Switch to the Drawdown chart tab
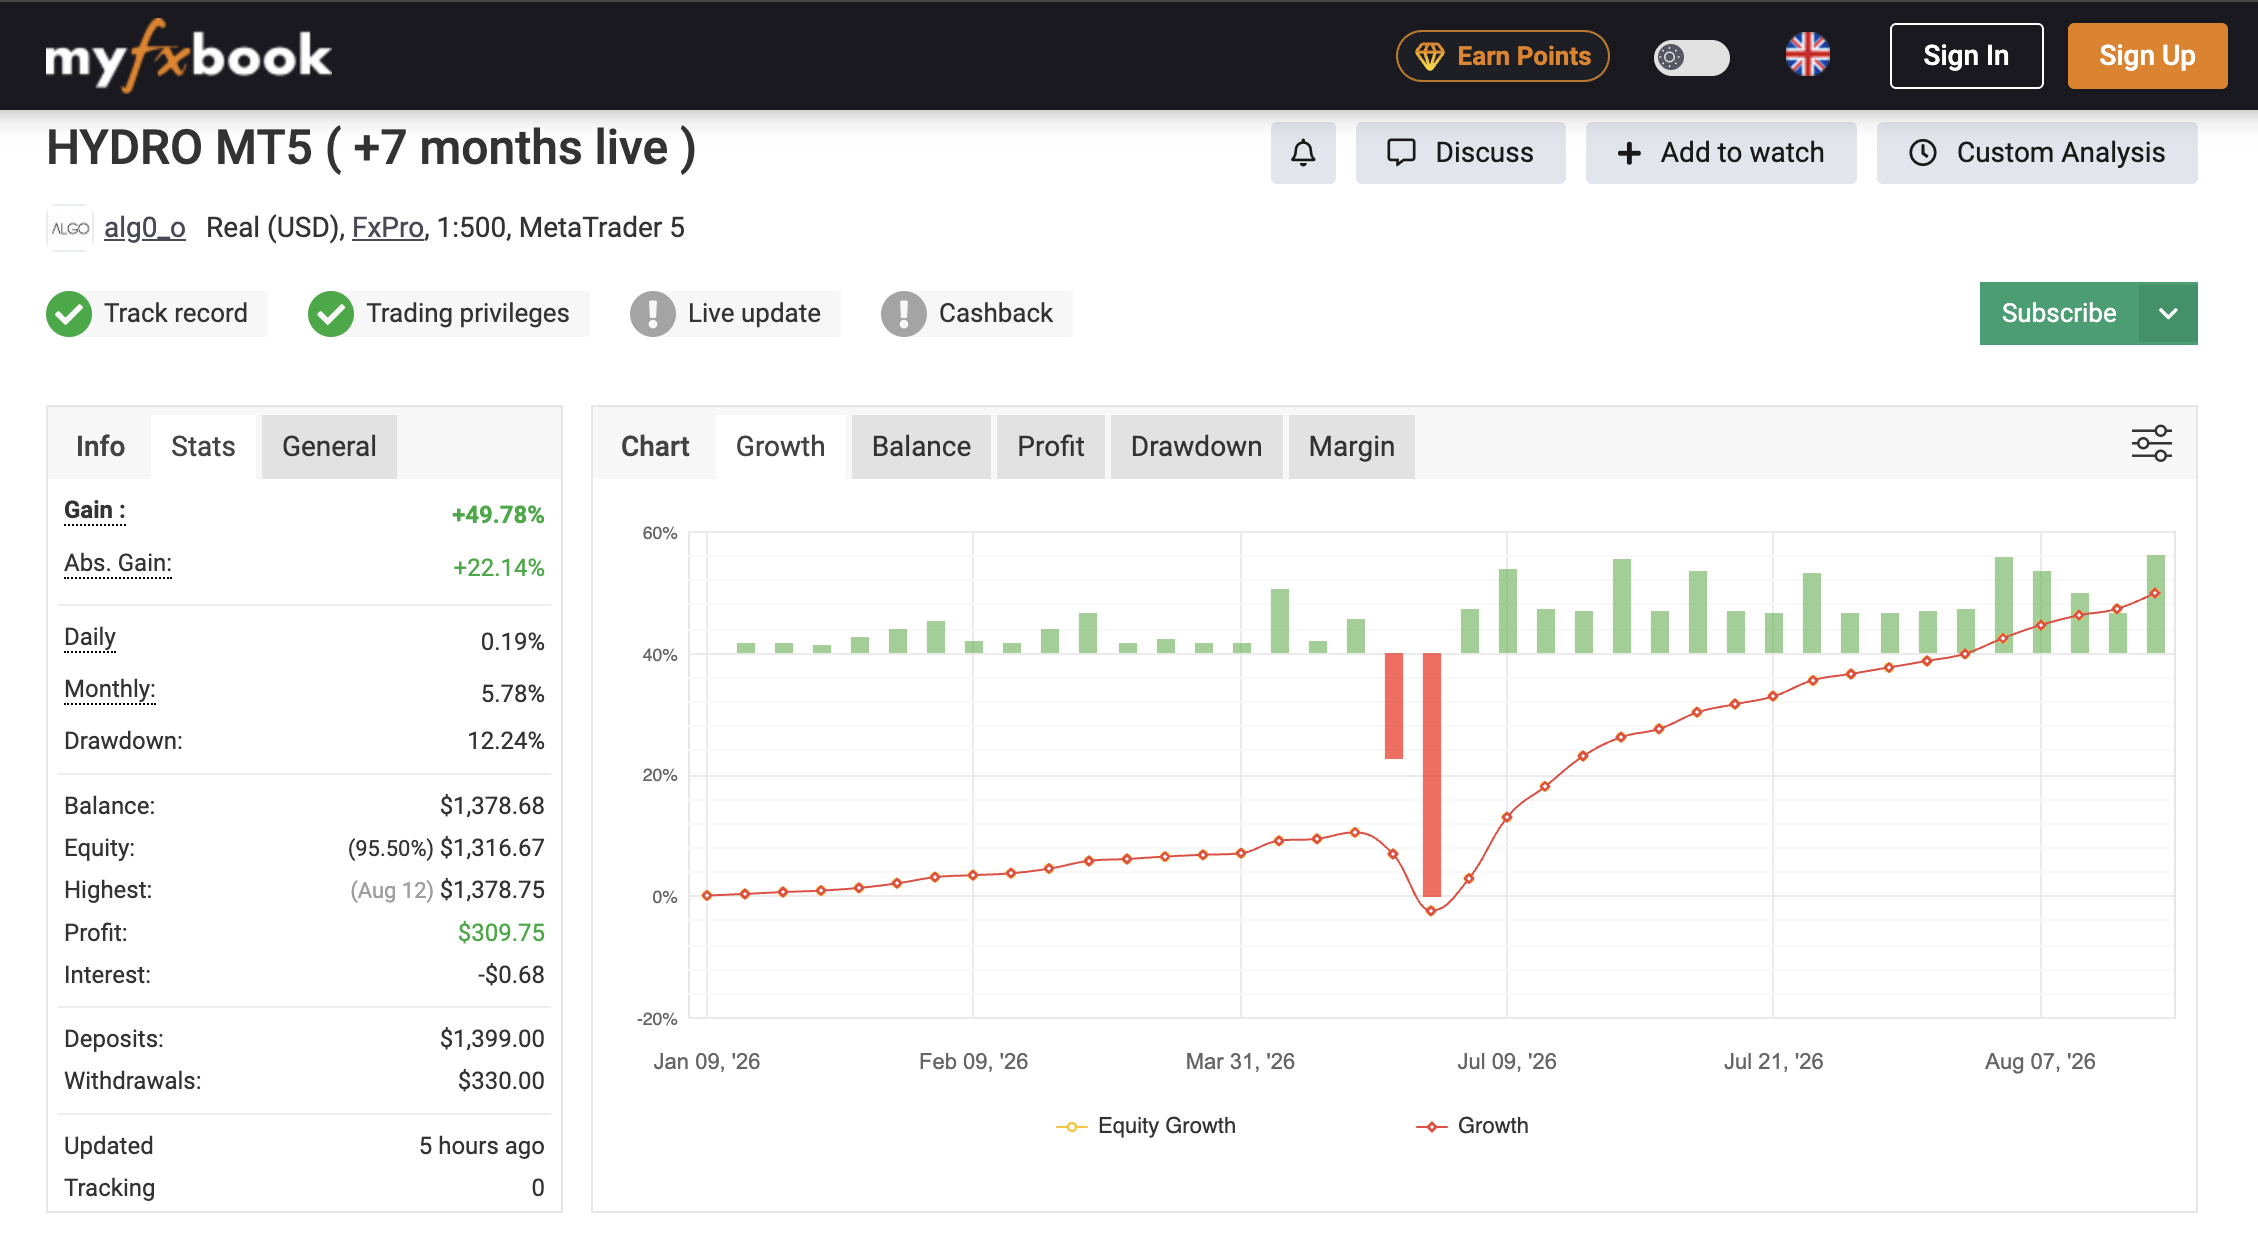Viewport: 2258px width, 1238px height. 1196,447
